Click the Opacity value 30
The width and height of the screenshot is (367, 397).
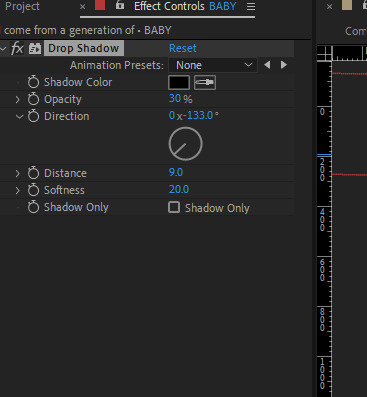pos(175,98)
